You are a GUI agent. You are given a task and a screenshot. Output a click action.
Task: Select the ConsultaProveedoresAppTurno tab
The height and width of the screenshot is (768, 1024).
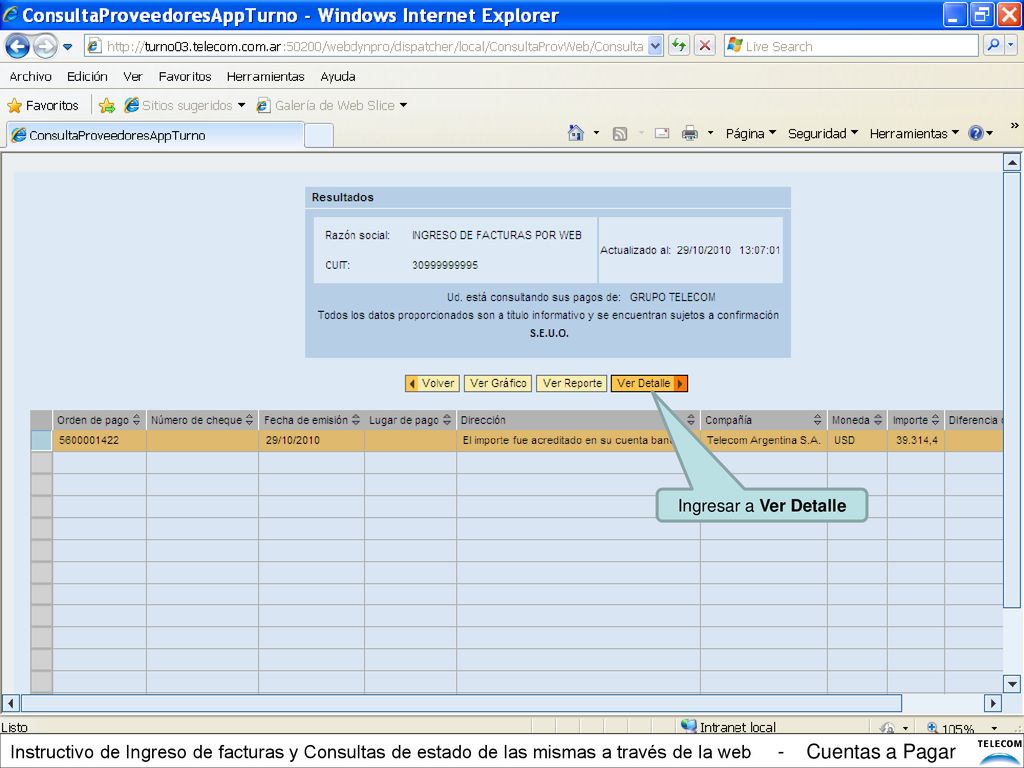[155, 135]
